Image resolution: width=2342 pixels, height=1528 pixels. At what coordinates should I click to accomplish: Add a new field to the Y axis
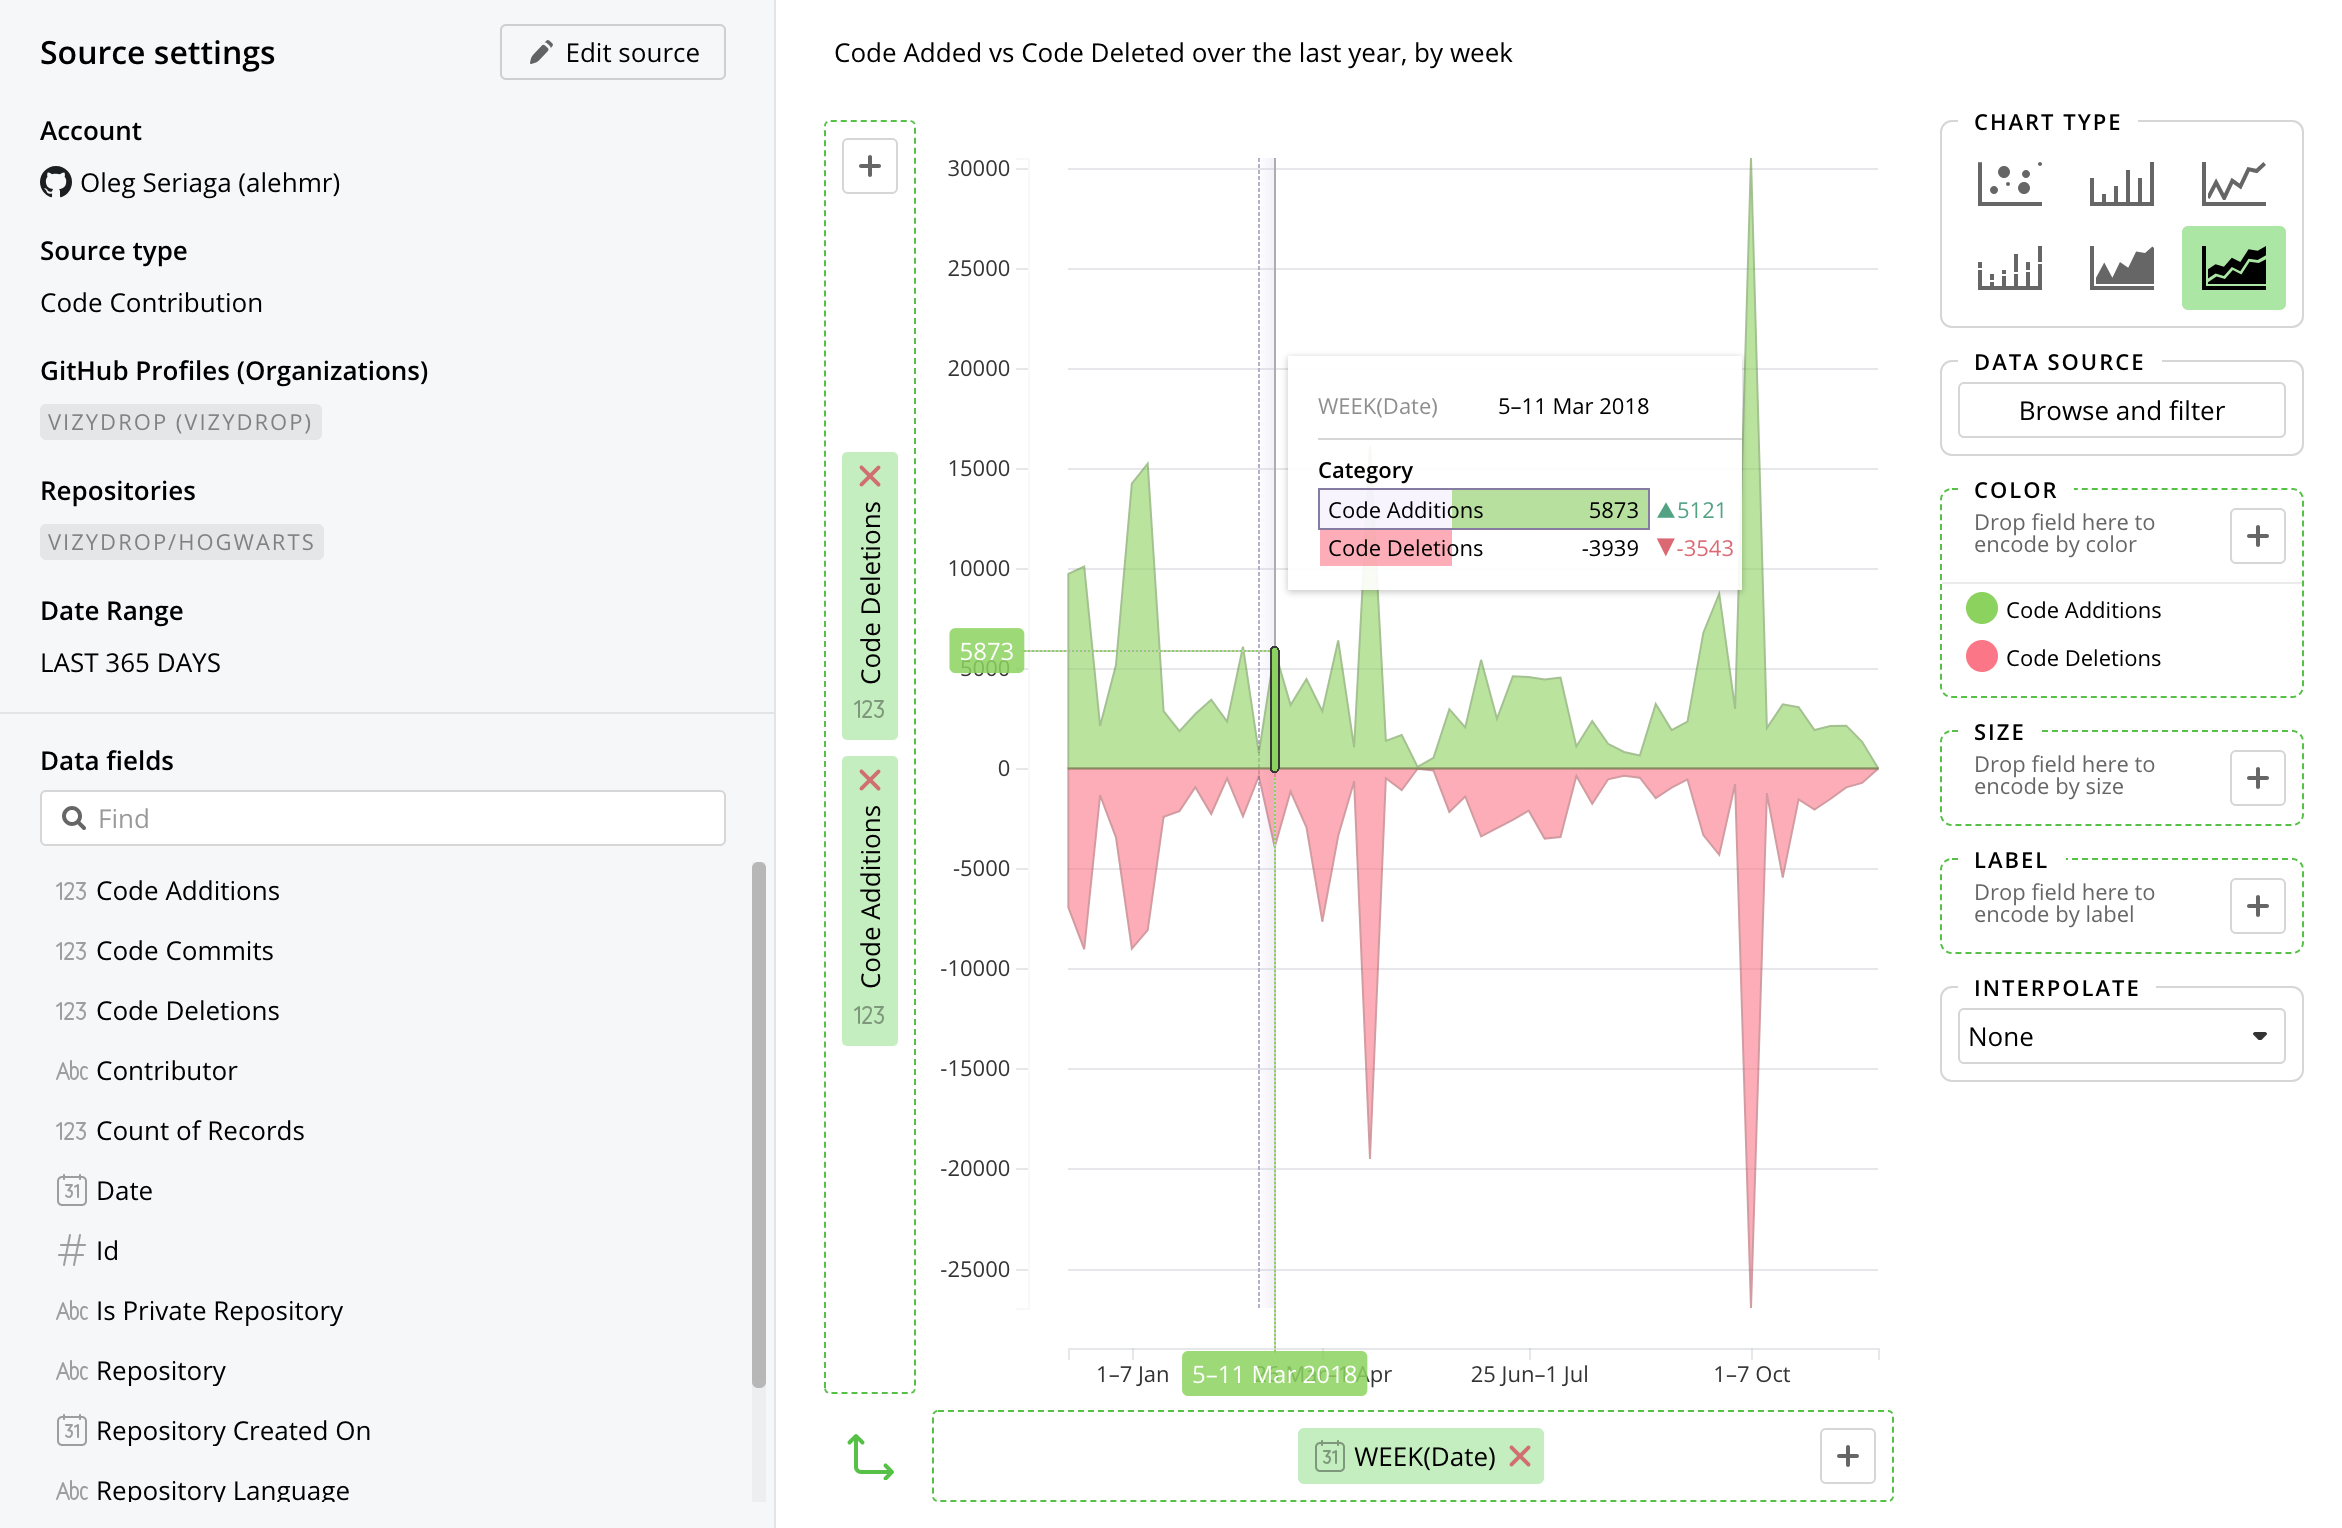pos(870,166)
